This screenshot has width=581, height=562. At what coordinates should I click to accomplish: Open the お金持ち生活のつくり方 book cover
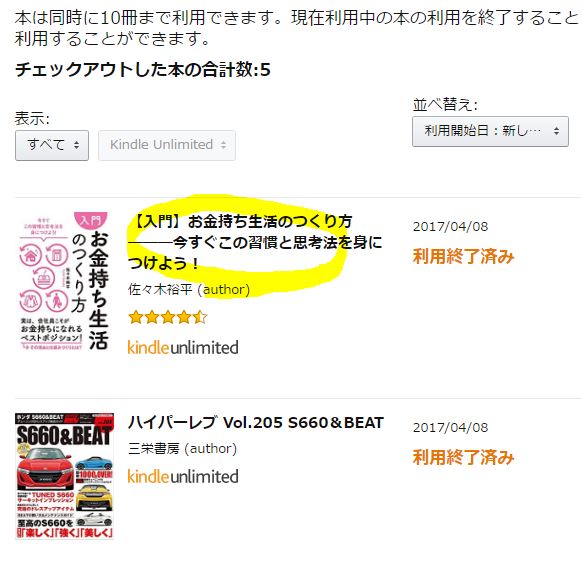pyautogui.click(x=64, y=282)
